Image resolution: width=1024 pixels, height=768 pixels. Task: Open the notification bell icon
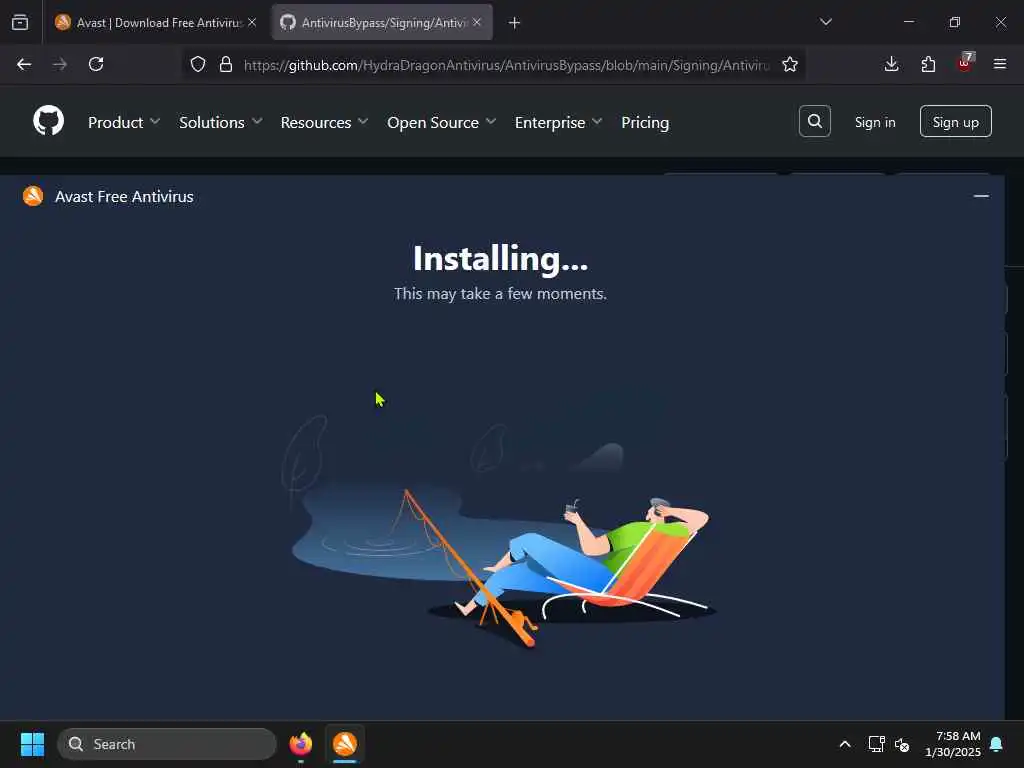pos(996,744)
